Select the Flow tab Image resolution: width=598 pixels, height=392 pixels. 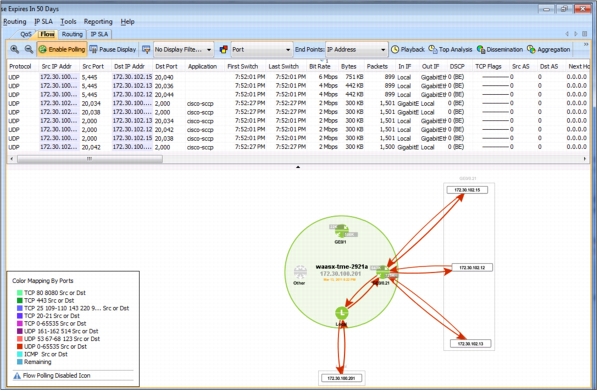[x=47, y=34]
